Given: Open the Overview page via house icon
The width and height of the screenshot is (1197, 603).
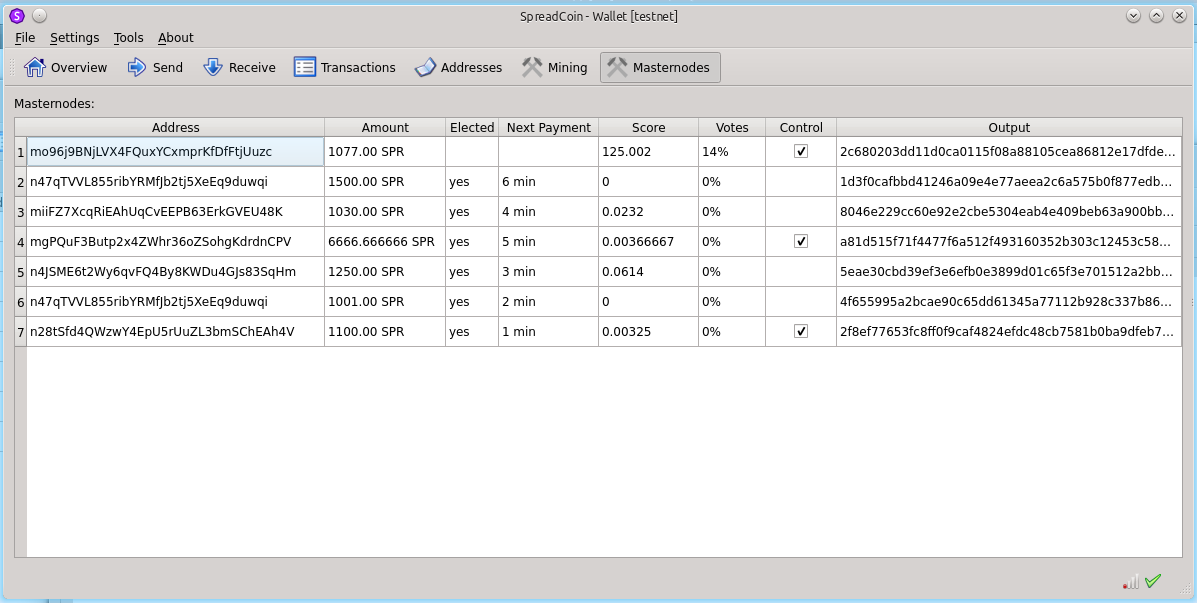Looking at the screenshot, I should [34, 67].
